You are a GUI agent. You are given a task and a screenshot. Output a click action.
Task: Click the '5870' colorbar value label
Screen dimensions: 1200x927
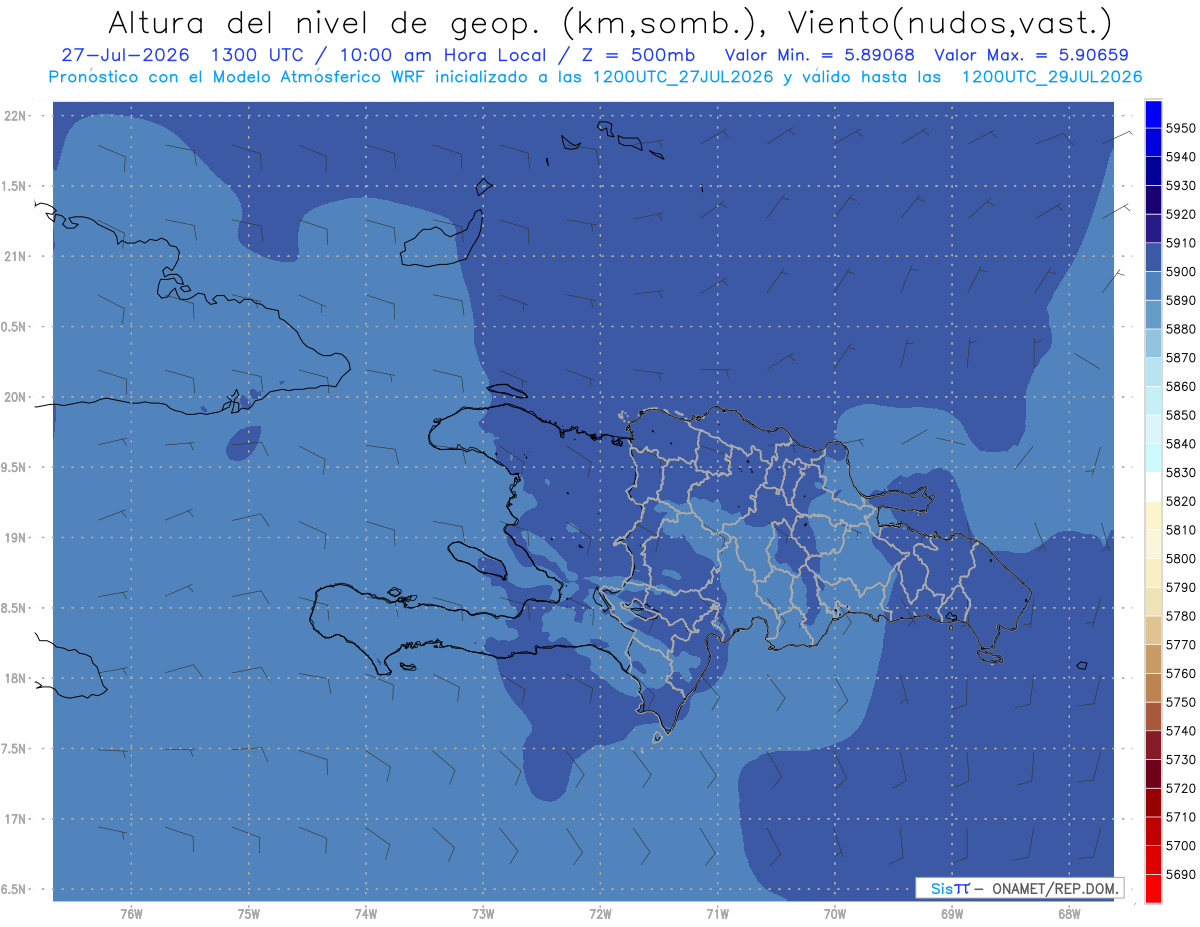1181,358
